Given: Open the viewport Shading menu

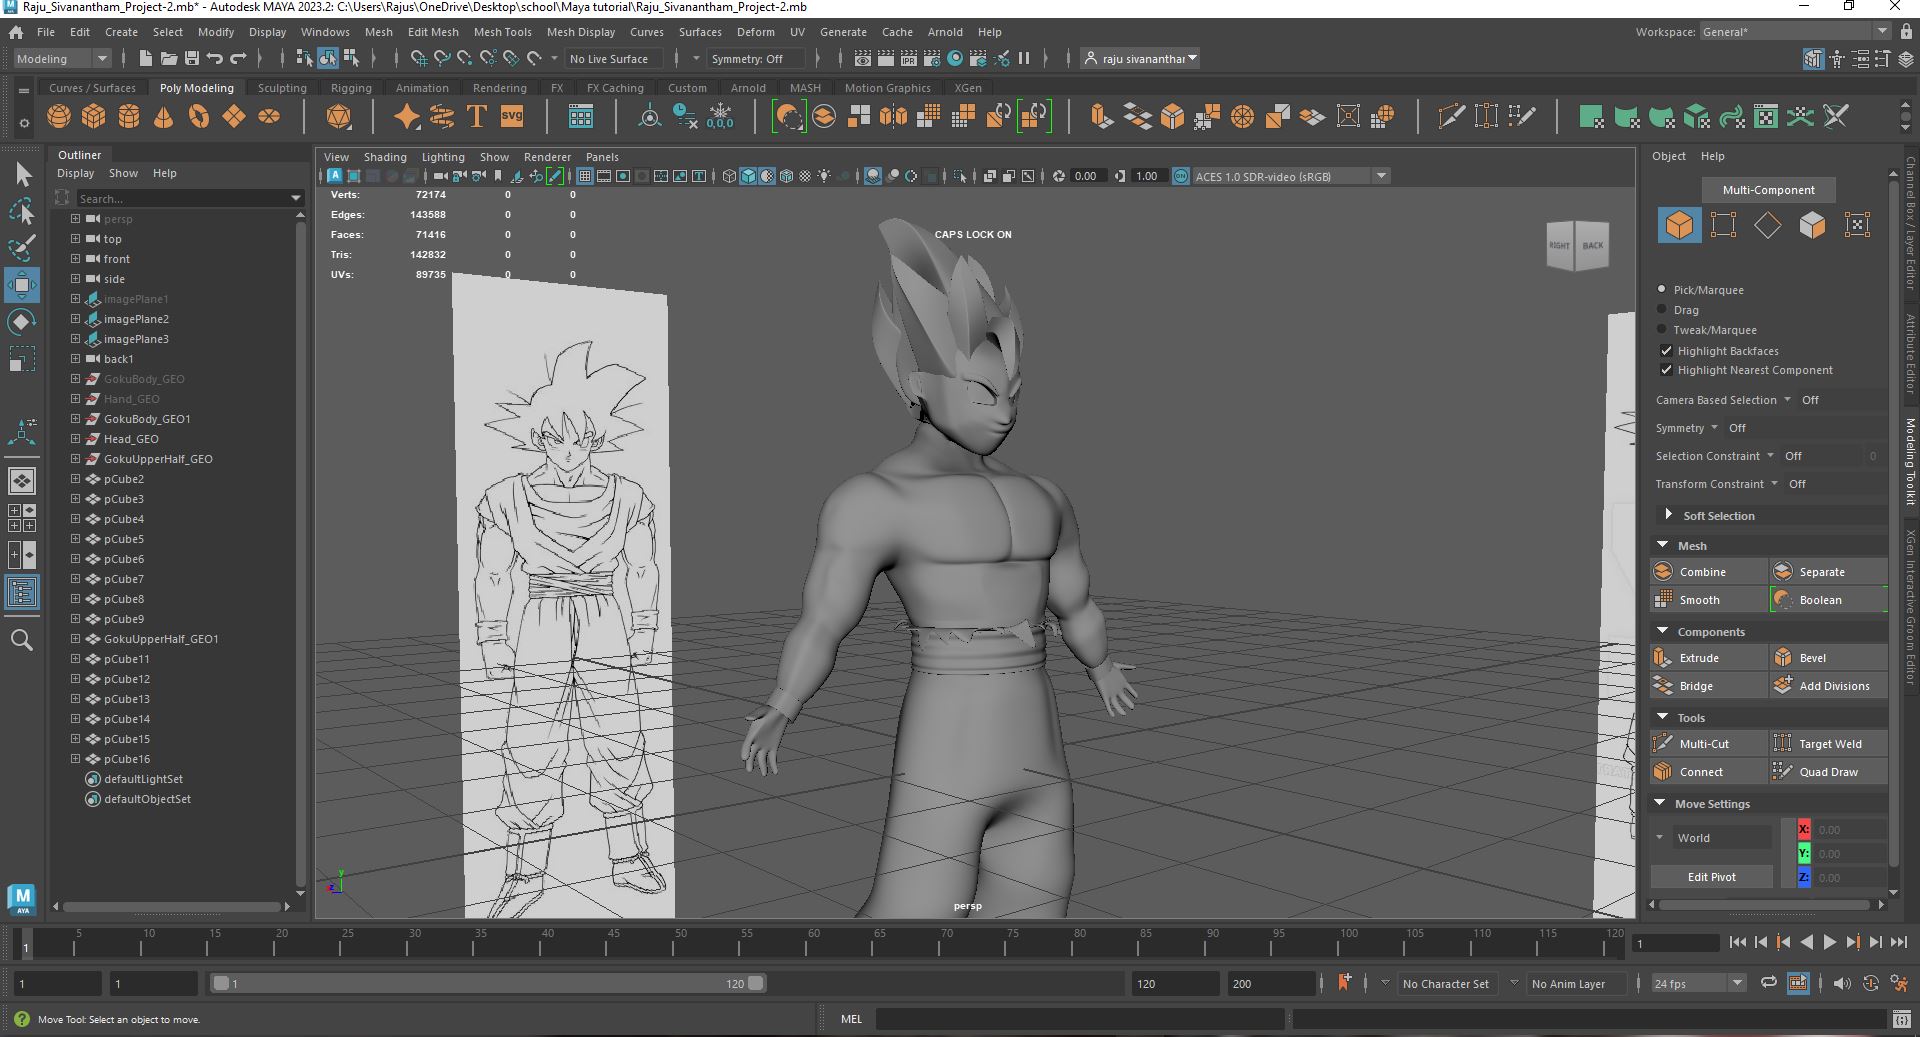Looking at the screenshot, I should [x=385, y=157].
